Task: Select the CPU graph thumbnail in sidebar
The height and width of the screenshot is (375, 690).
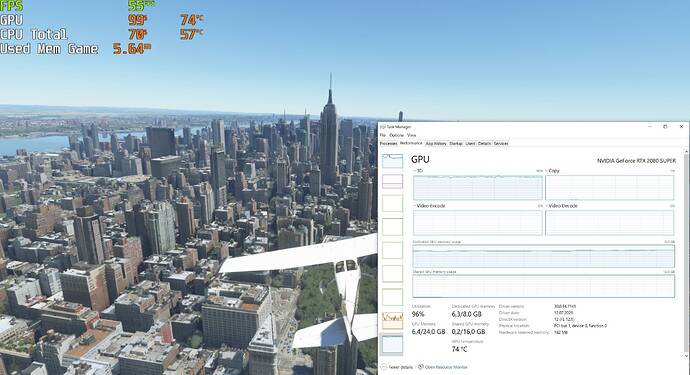Action: [x=392, y=161]
